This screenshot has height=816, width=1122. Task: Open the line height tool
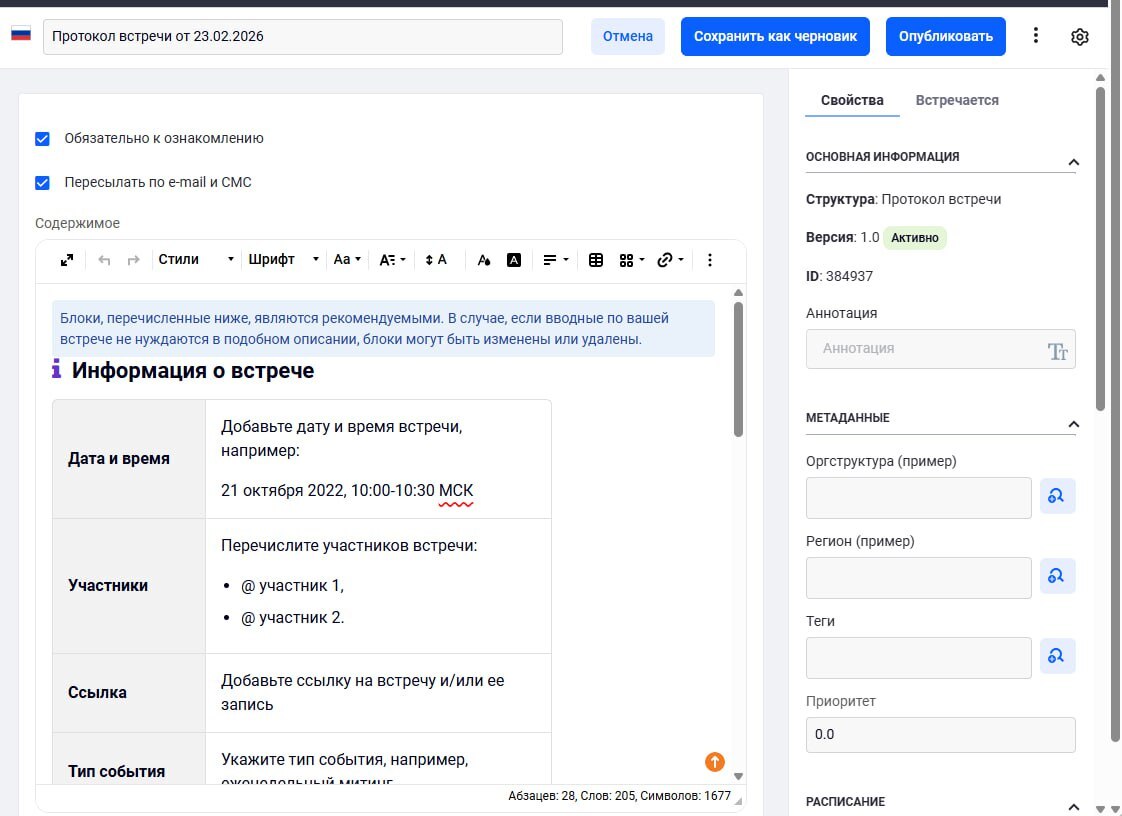436,260
